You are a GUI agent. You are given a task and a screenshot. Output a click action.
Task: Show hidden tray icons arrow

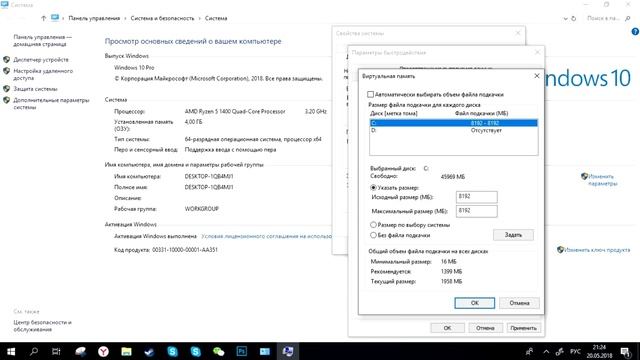[x=546, y=352]
